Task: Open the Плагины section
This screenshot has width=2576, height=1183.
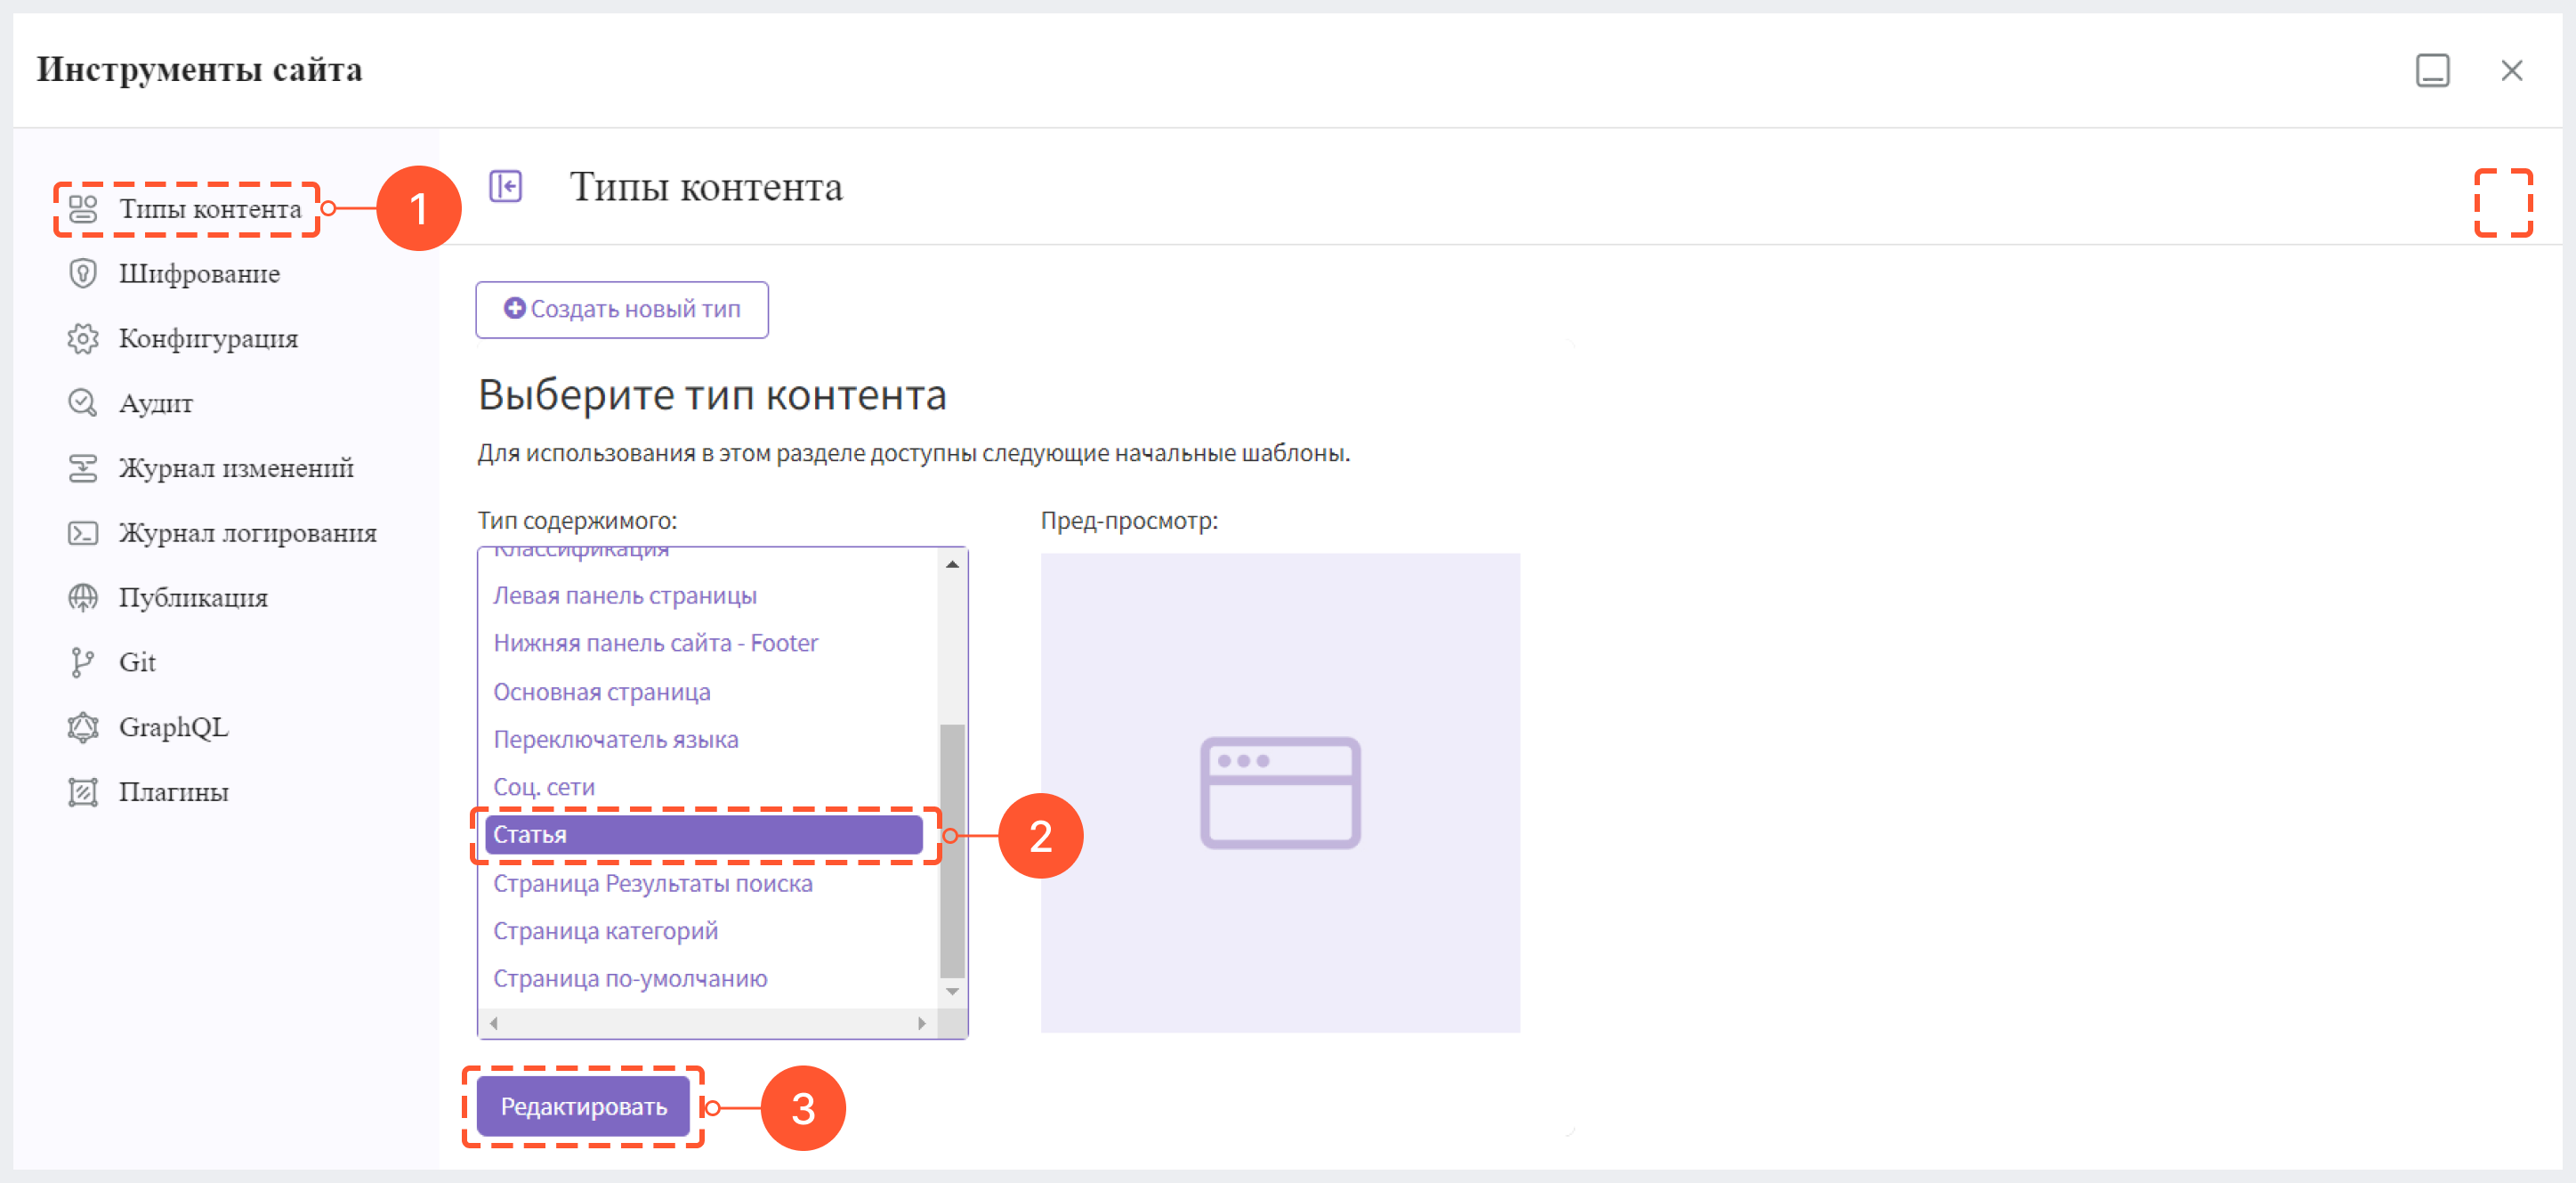Action: [174, 792]
